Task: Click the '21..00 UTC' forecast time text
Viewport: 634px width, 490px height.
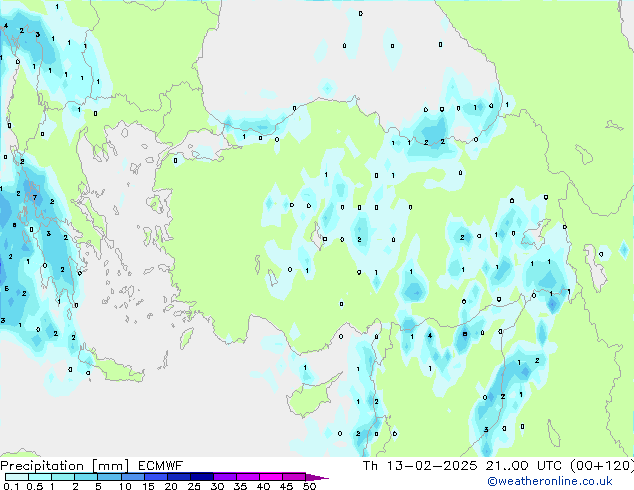Action: click(524, 466)
